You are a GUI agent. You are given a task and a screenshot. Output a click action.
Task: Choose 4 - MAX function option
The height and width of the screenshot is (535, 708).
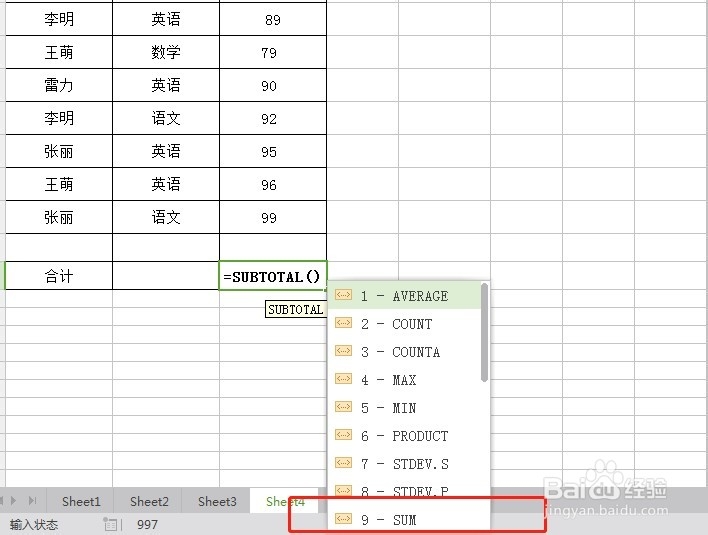(404, 380)
